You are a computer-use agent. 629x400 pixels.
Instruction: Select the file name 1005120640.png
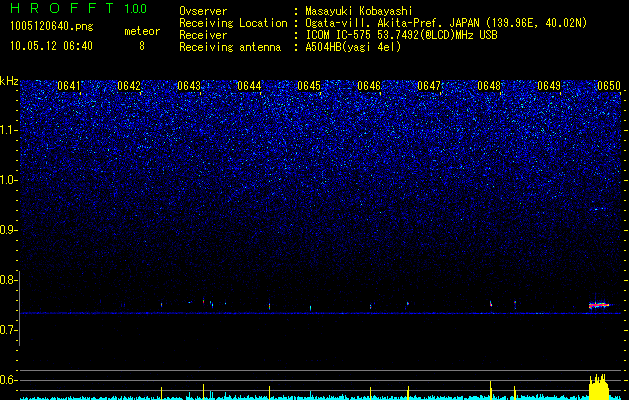click(52, 26)
